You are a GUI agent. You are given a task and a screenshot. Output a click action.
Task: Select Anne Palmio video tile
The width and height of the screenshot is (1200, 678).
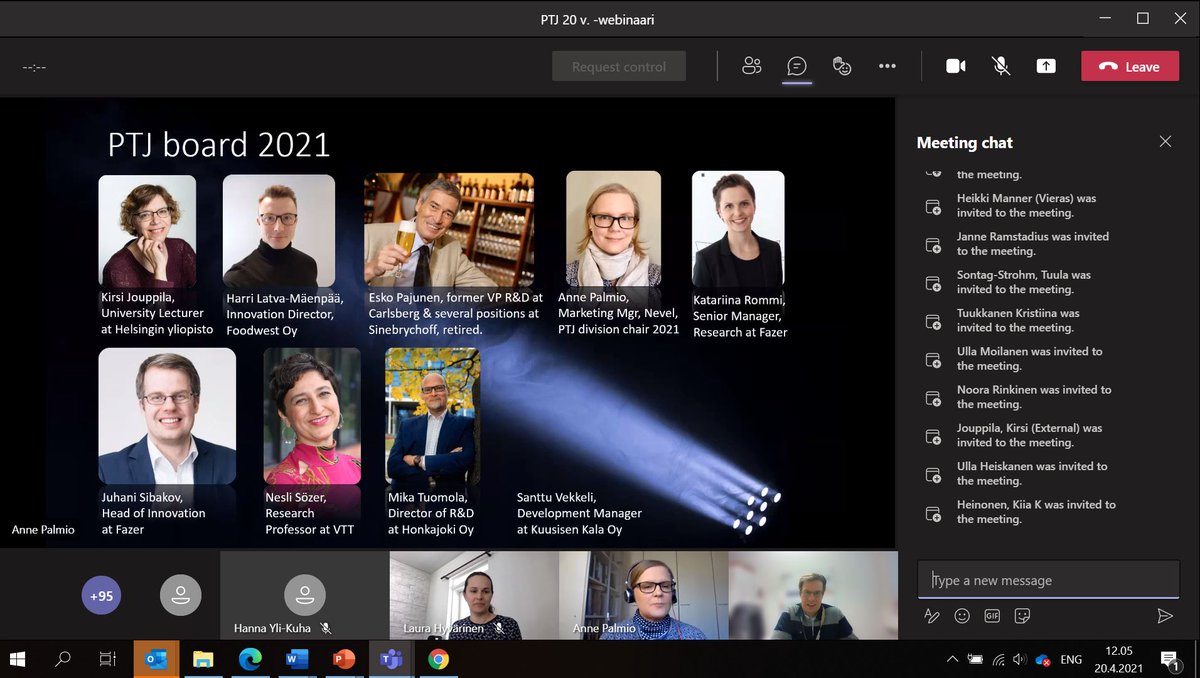pos(644,595)
